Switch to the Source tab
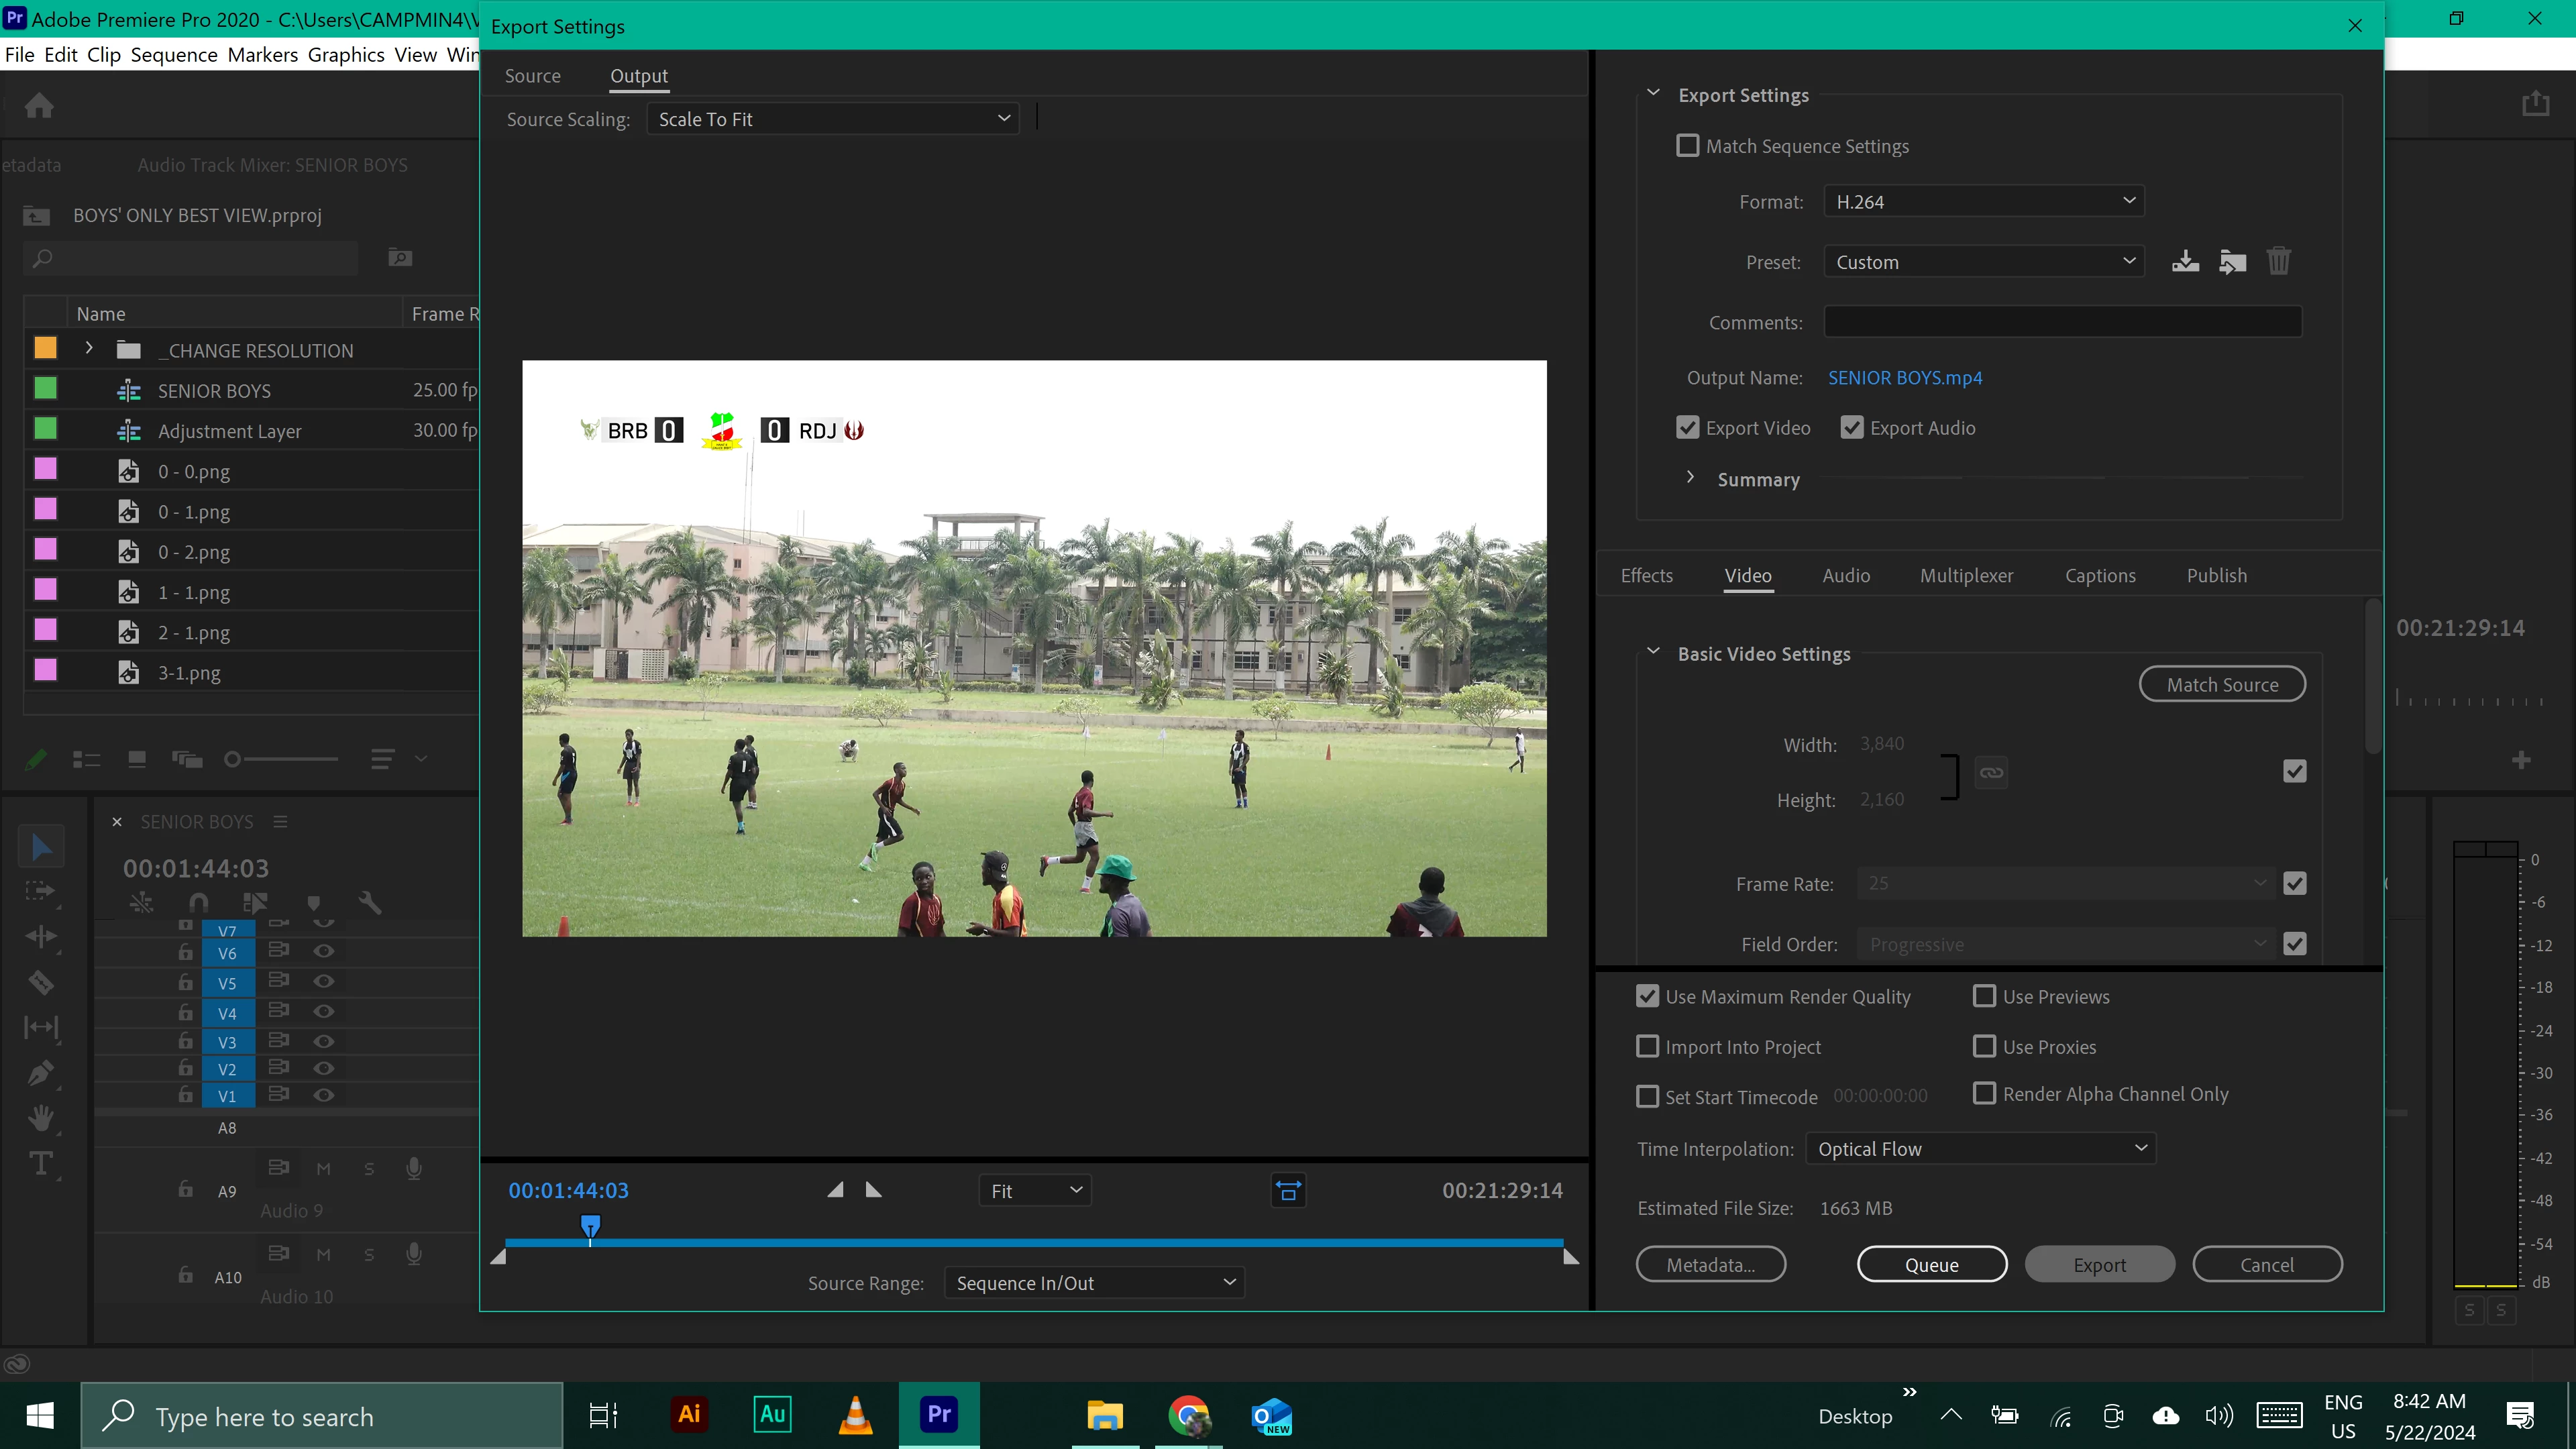Screen dimensions: 2576x1449 532,76
